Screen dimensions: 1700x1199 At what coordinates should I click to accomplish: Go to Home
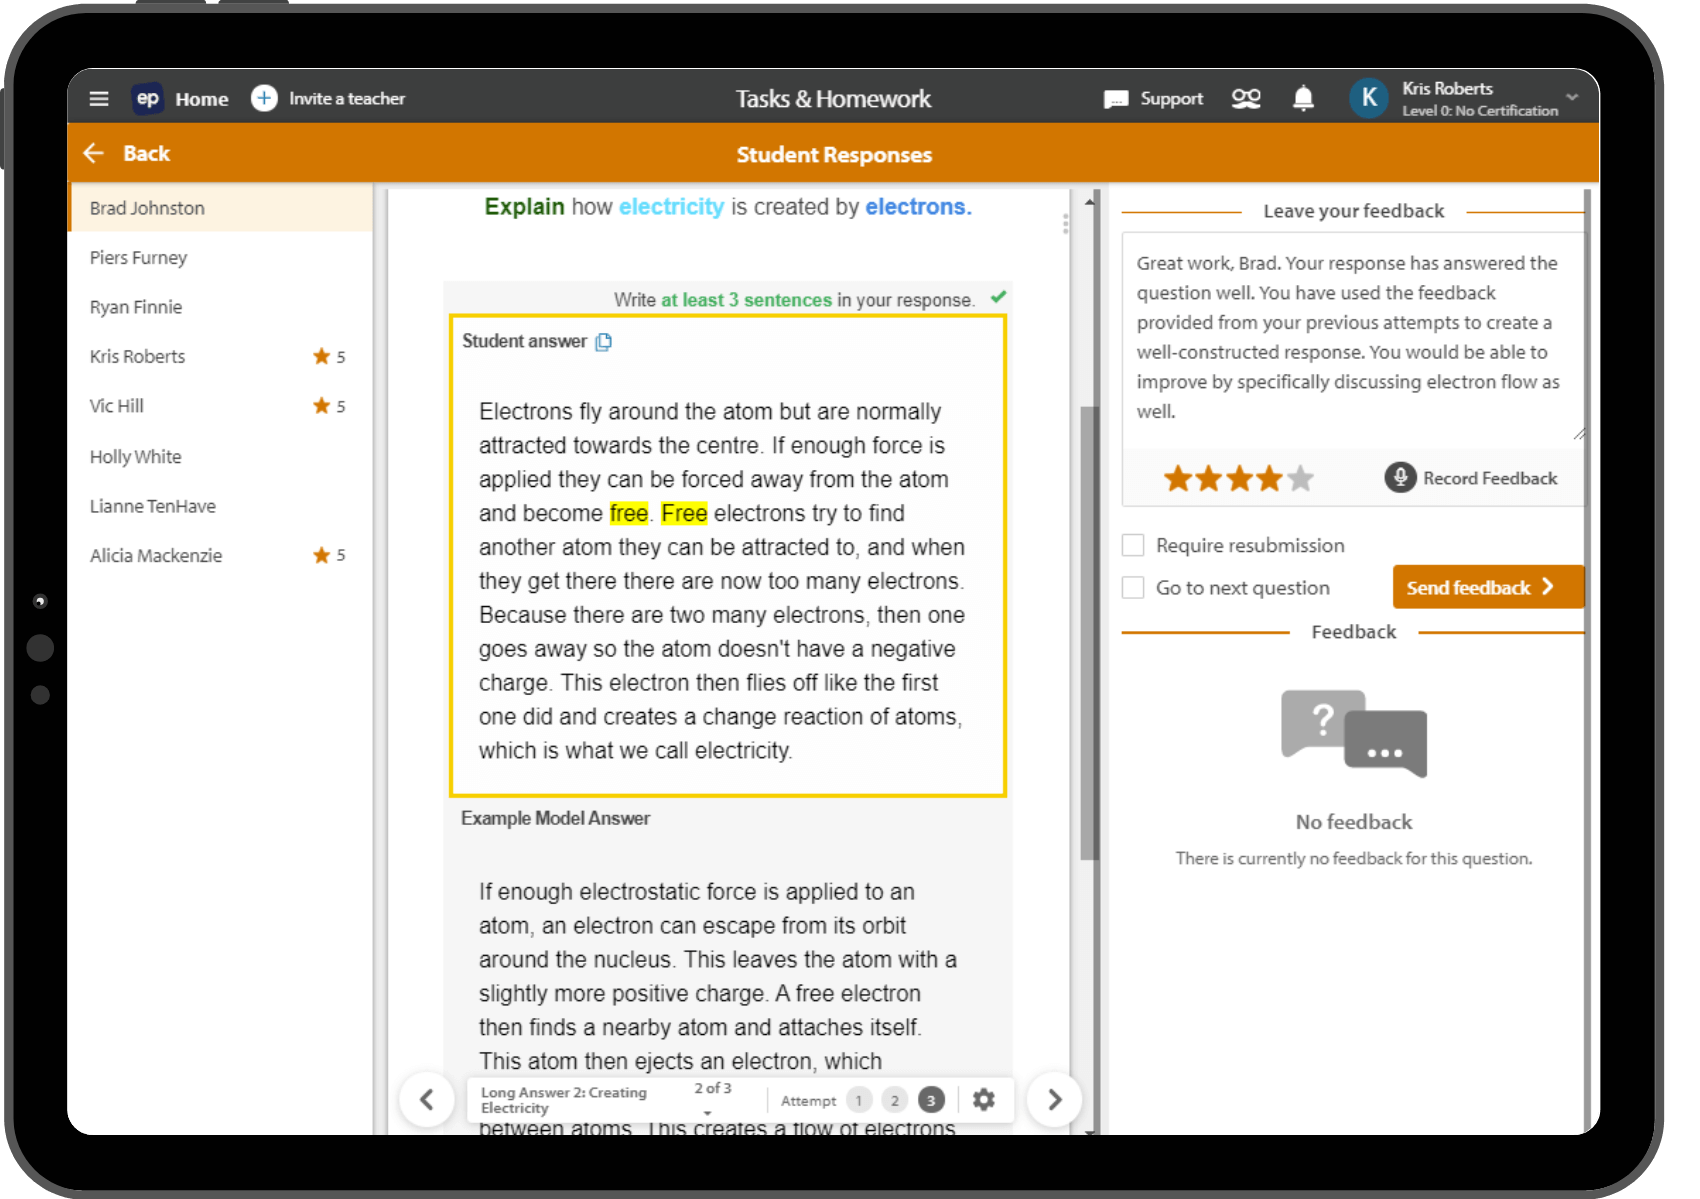click(202, 99)
